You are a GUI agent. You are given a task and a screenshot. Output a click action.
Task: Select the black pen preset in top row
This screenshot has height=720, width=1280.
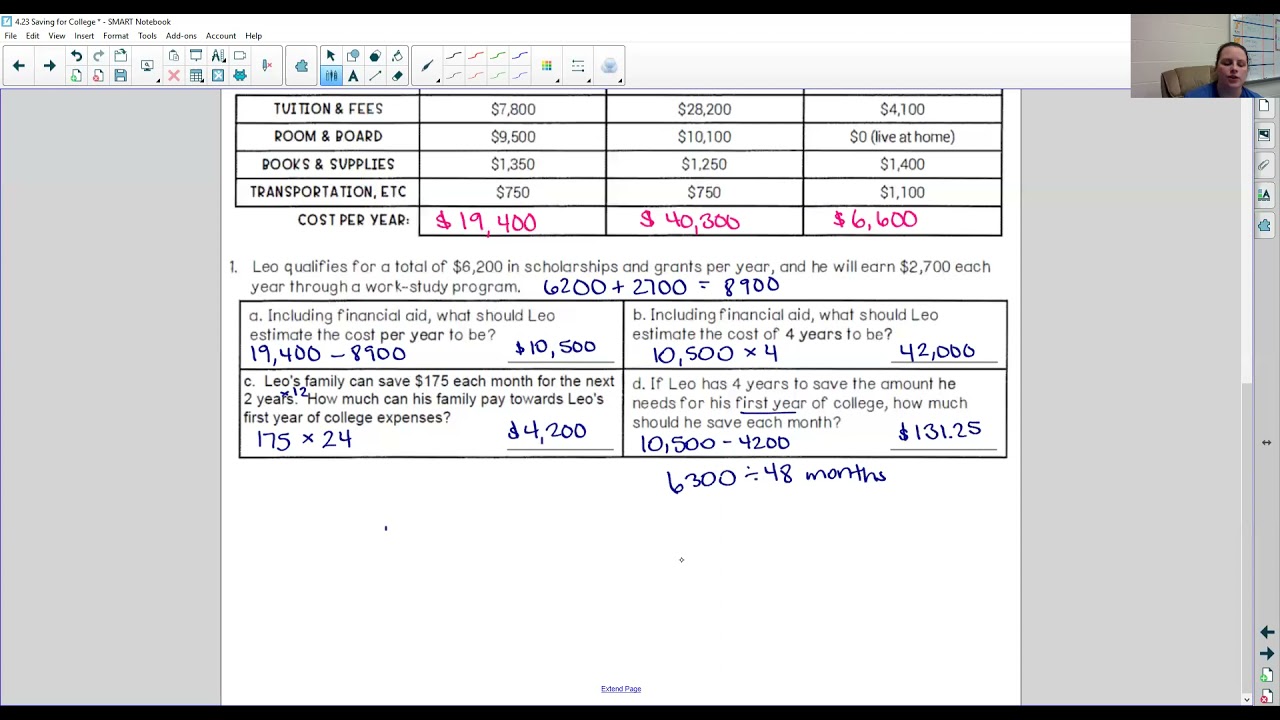pyautogui.click(x=453, y=56)
